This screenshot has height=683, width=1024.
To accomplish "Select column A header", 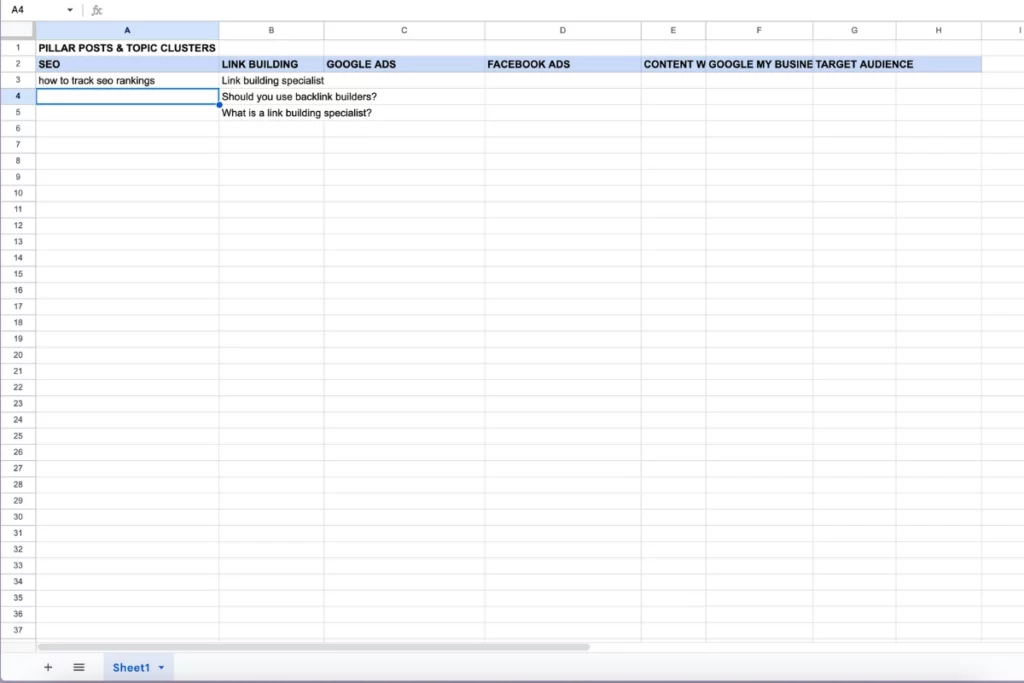I will 127,30.
